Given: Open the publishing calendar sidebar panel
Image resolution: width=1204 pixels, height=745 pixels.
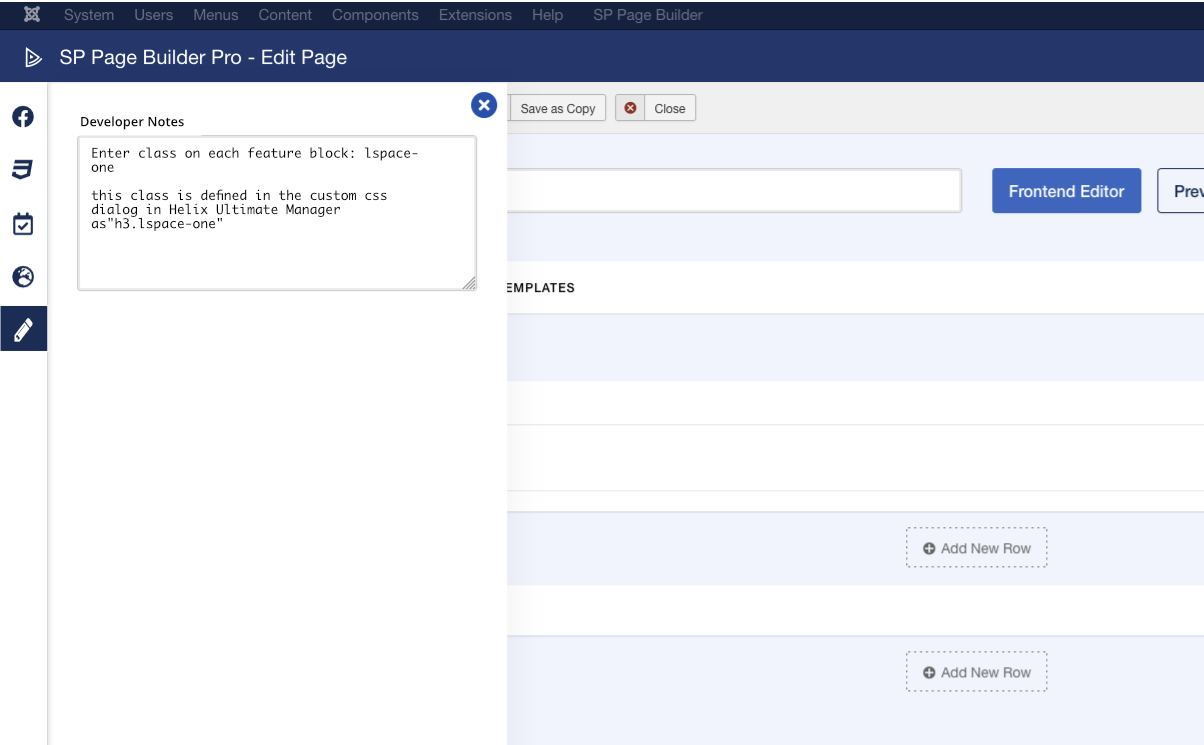Looking at the screenshot, I should (x=23, y=223).
